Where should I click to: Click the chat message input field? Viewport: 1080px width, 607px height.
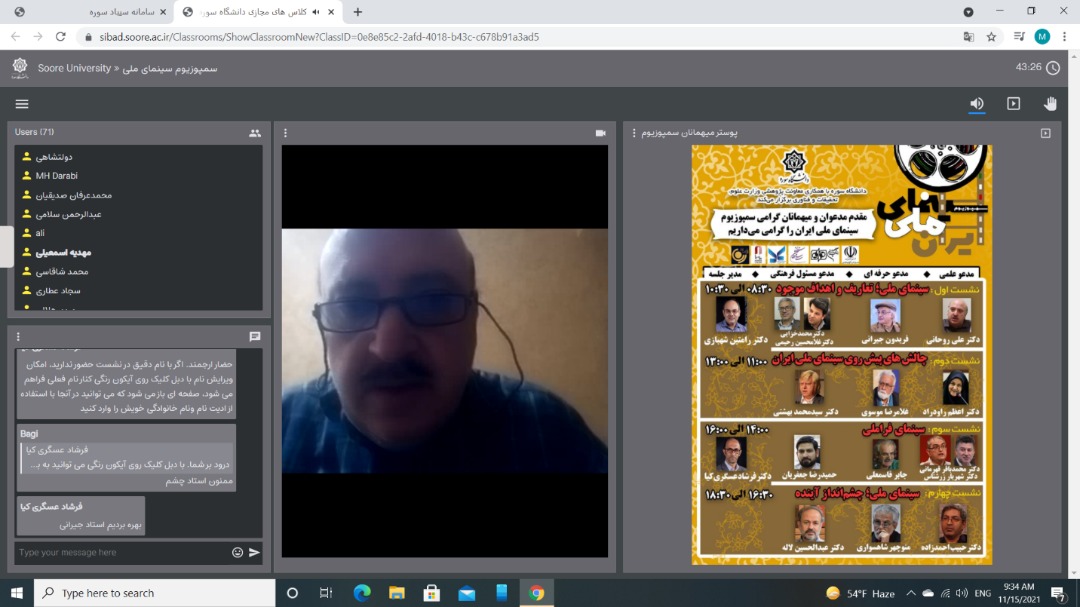tap(122, 553)
